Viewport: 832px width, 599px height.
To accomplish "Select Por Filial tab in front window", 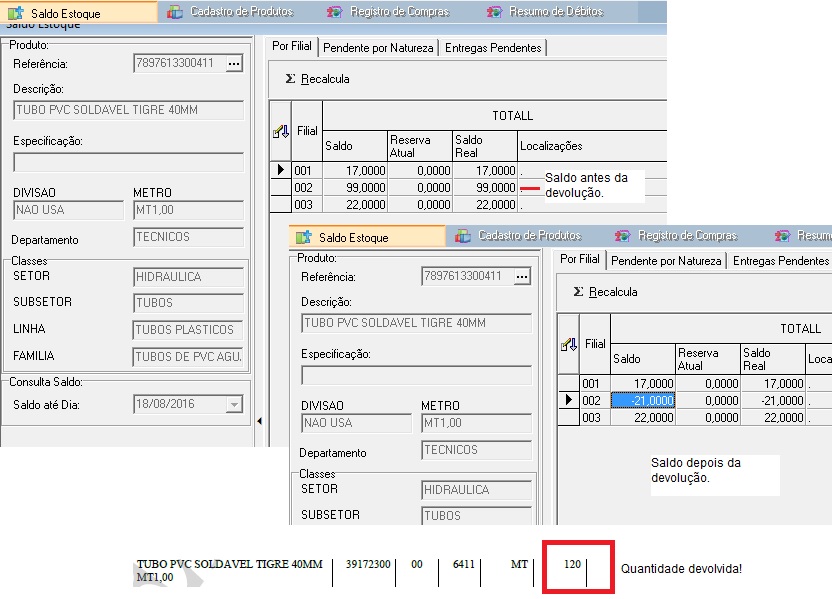I will [579, 259].
